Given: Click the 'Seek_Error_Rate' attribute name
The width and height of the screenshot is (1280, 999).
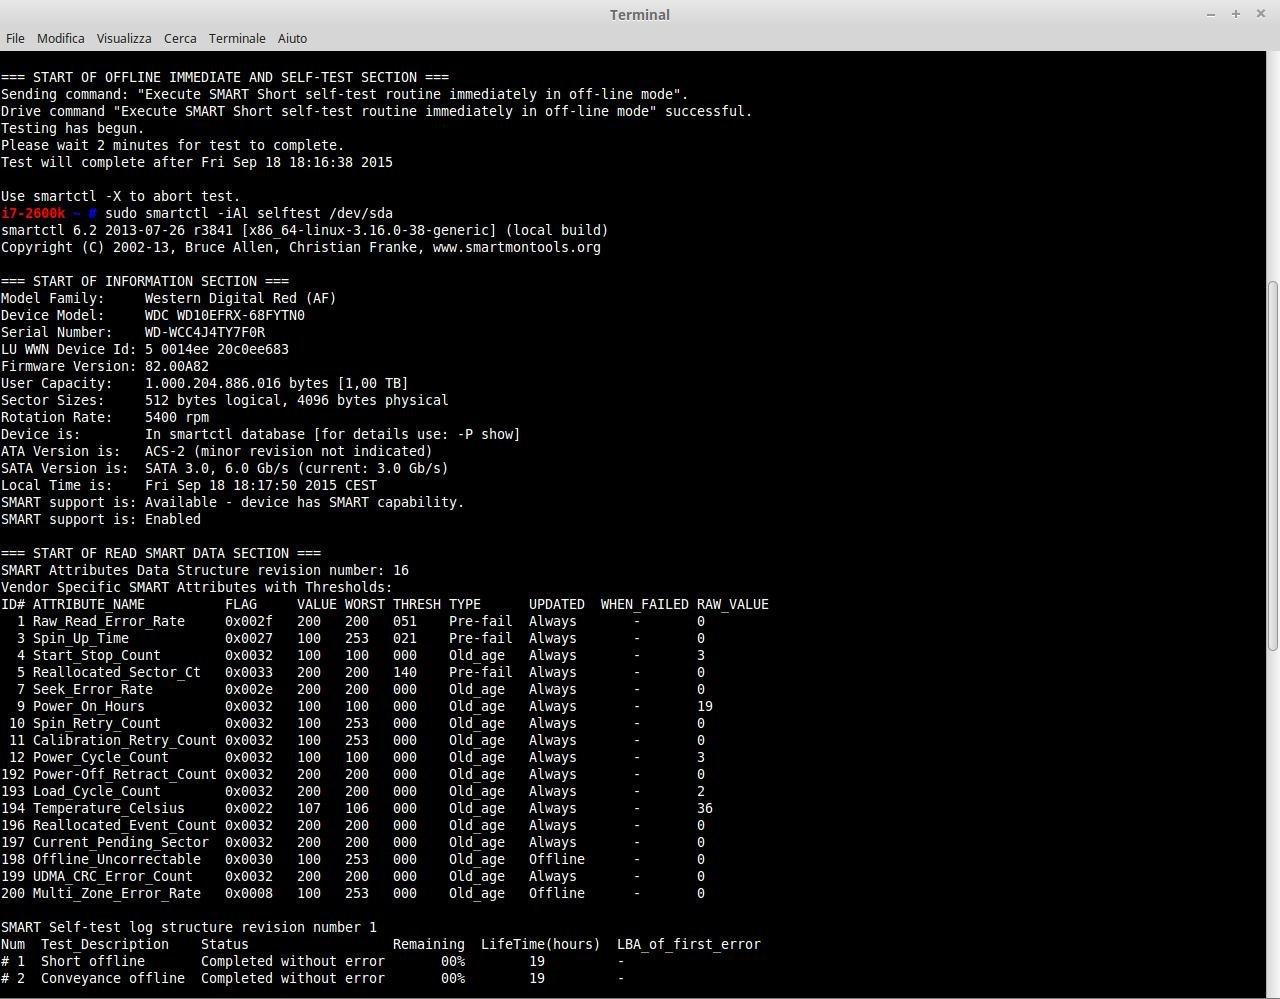Looking at the screenshot, I should [93, 689].
